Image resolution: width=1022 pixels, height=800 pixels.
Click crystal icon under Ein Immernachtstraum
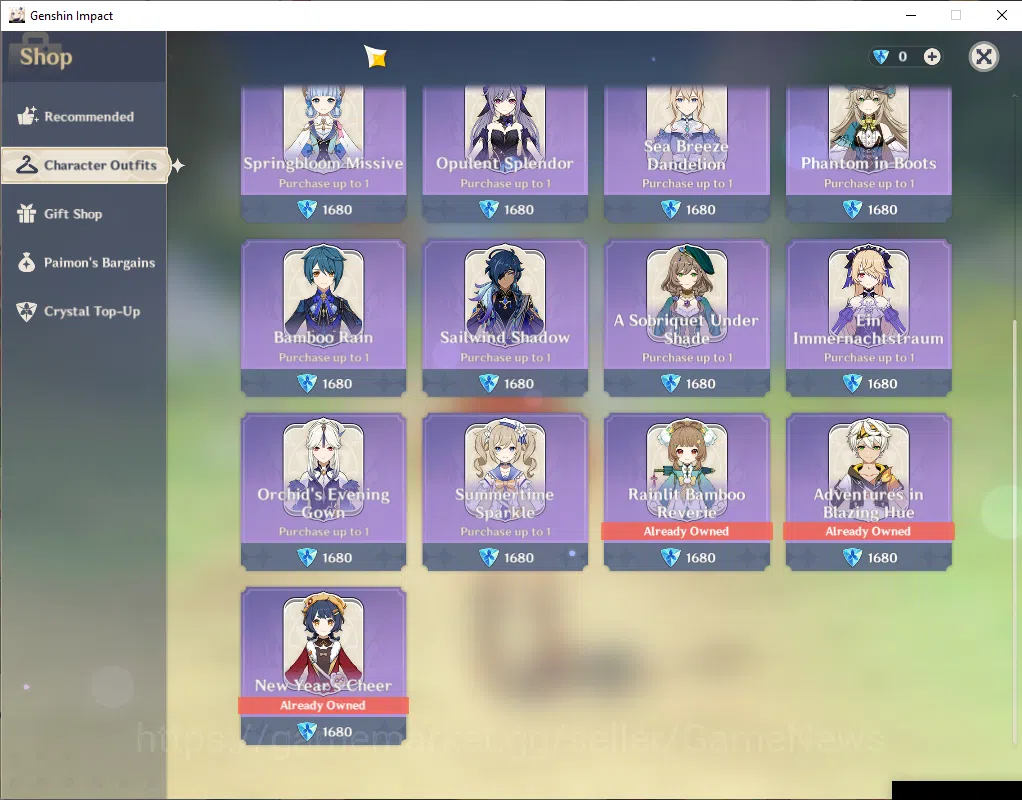(x=853, y=383)
